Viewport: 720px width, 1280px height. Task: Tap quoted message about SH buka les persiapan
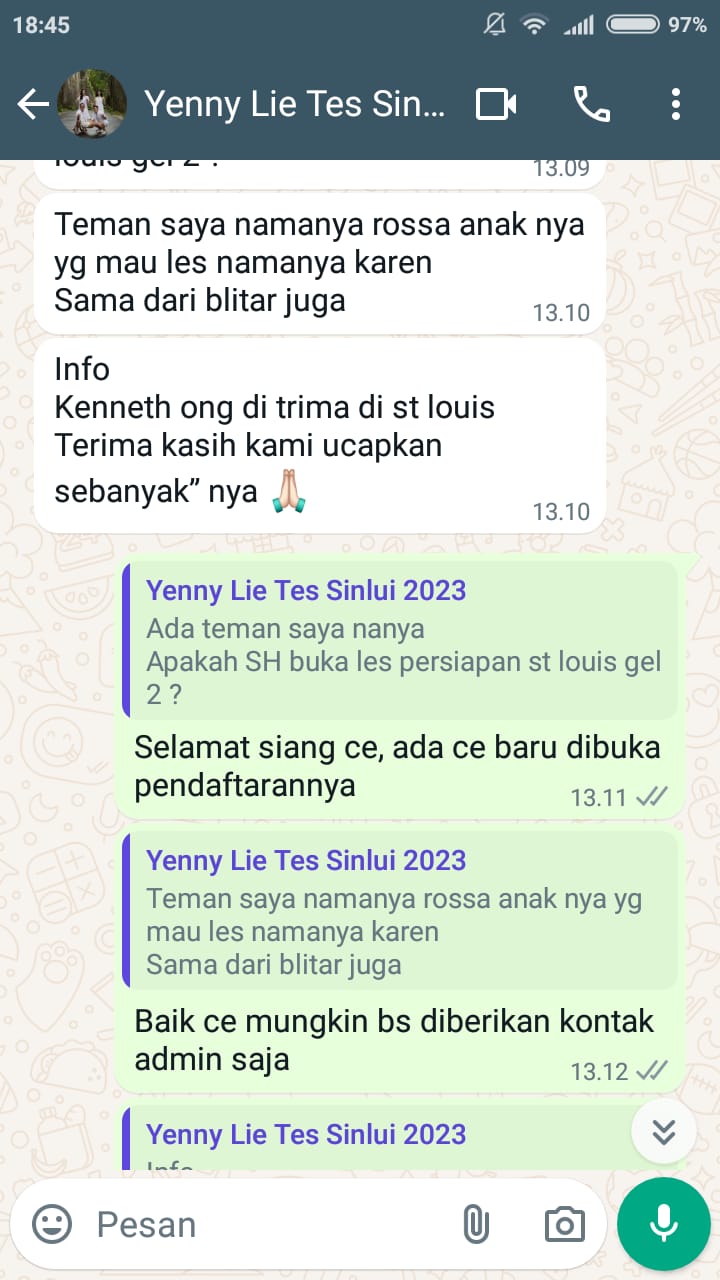[400, 640]
